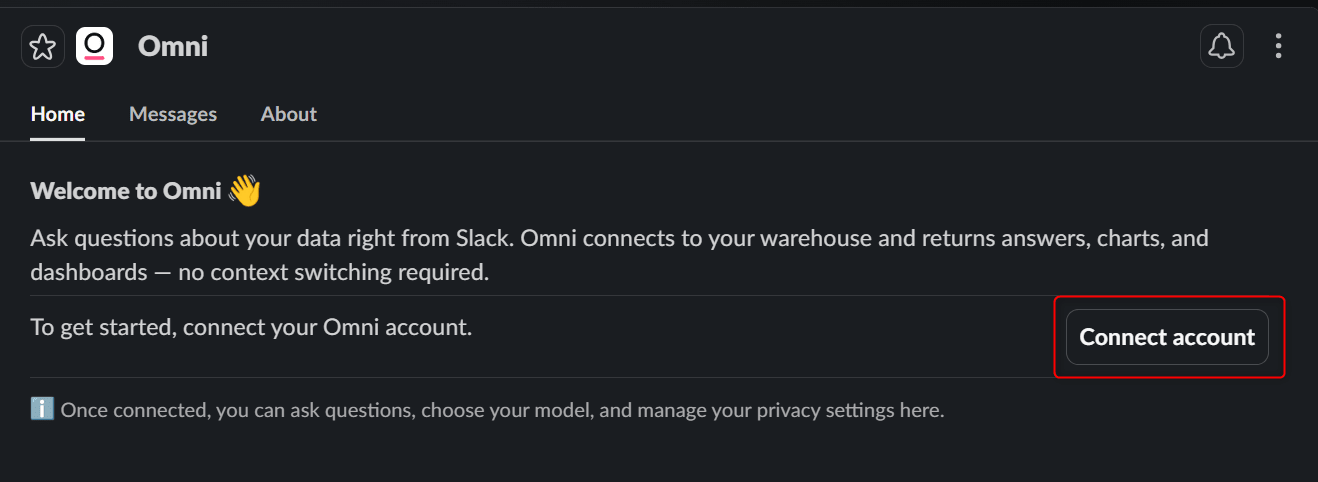Open the Messages tab
Image resolution: width=1318 pixels, height=482 pixels.
point(173,114)
